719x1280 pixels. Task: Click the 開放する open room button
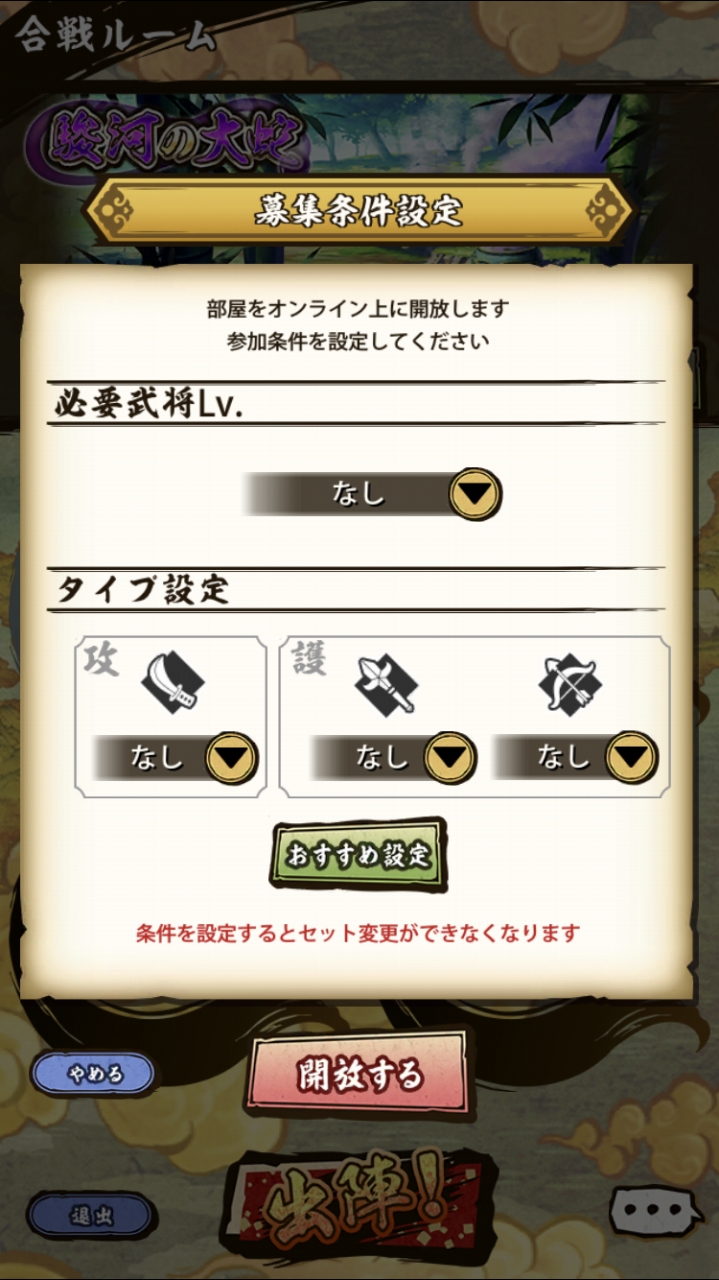359,1076
